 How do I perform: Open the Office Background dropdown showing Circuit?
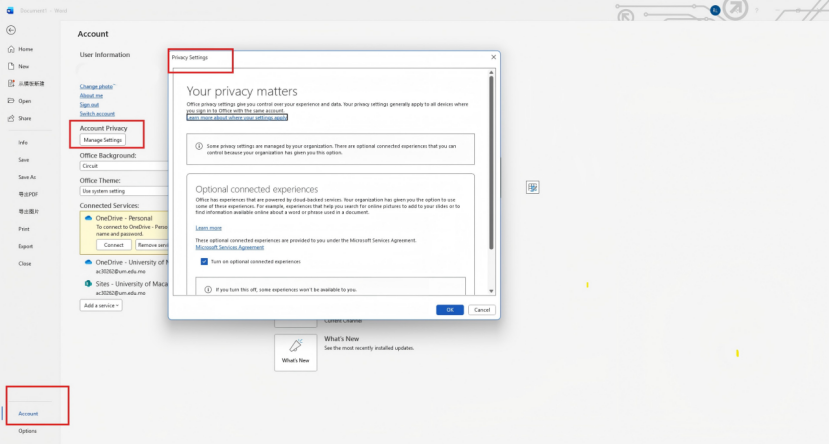coord(124,166)
